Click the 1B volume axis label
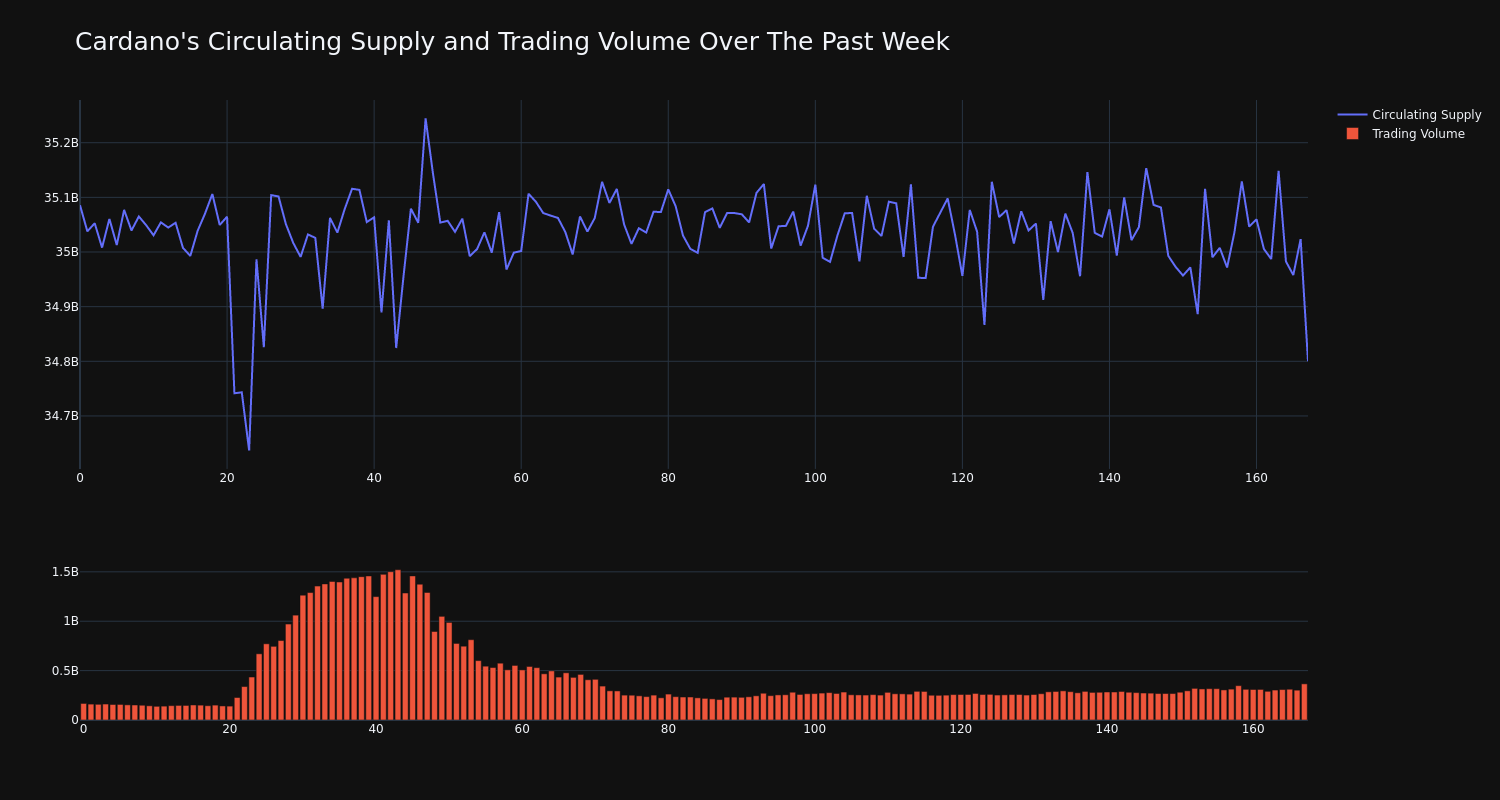Image resolution: width=1500 pixels, height=800 pixels. point(70,621)
